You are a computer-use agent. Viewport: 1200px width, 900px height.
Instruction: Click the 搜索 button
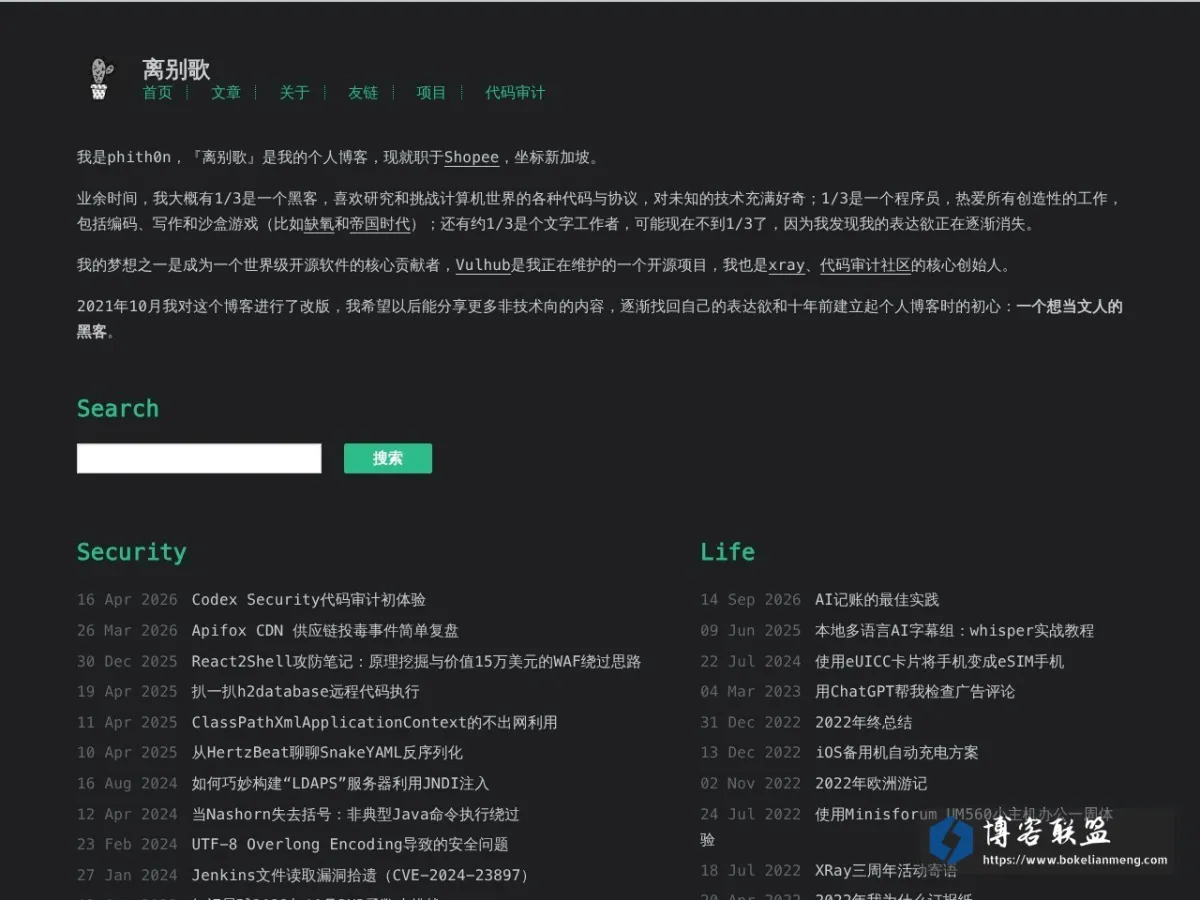(388, 458)
